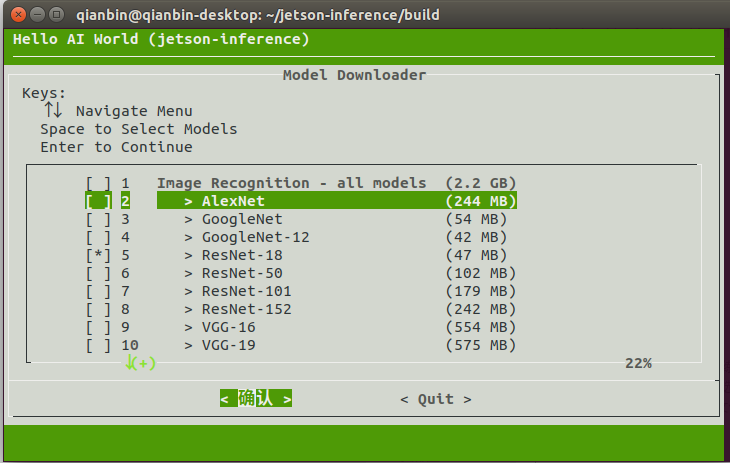Uncheck the ResNet-18 checkbox
Screen dimensions: 730x463
click(98, 255)
